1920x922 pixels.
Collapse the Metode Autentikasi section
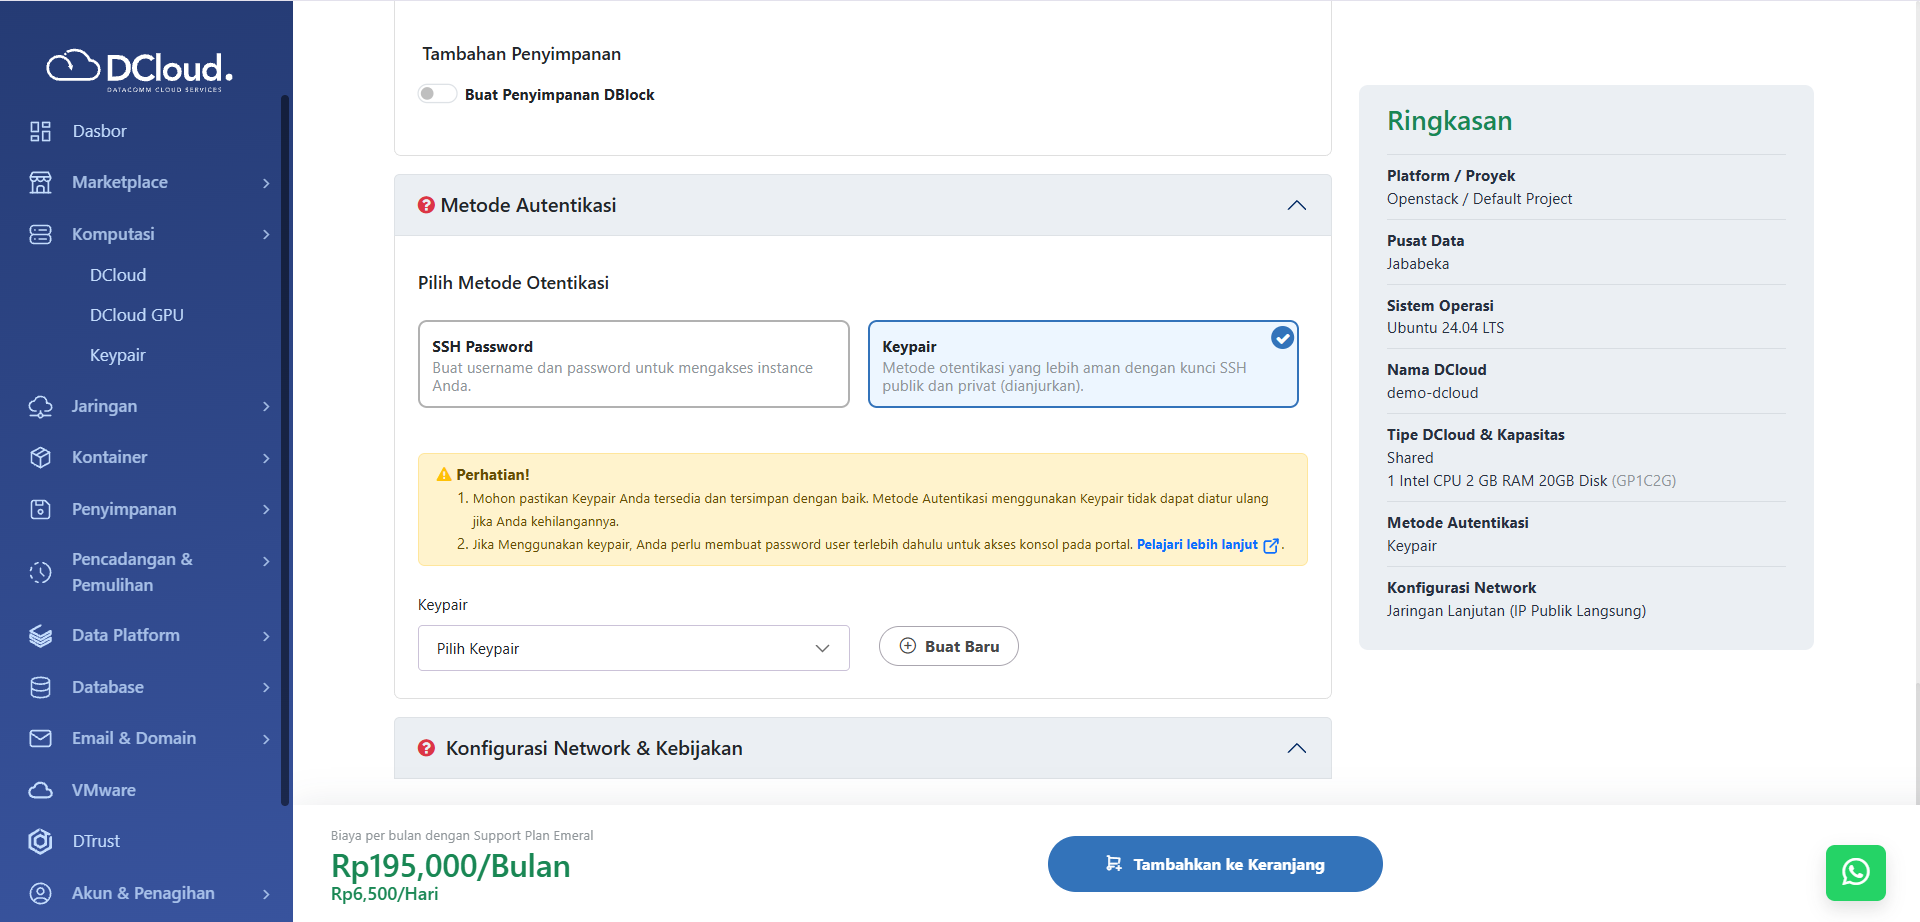point(1296,205)
